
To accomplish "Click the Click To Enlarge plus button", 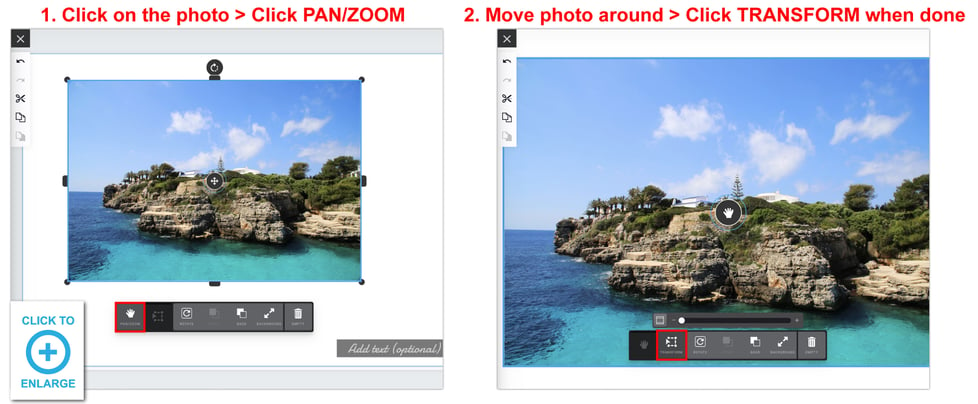I will 47,352.
